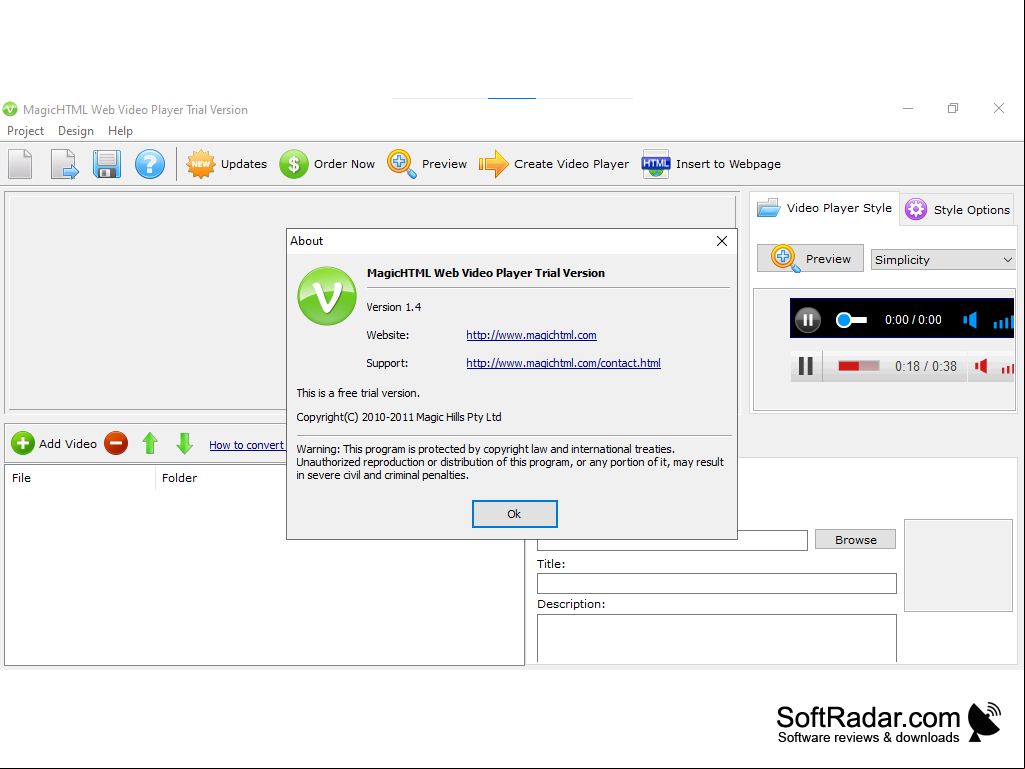The width and height of the screenshot is (1025, 769).
Task: Click the red speaker icon on the light player
Action: coord(981,366)
